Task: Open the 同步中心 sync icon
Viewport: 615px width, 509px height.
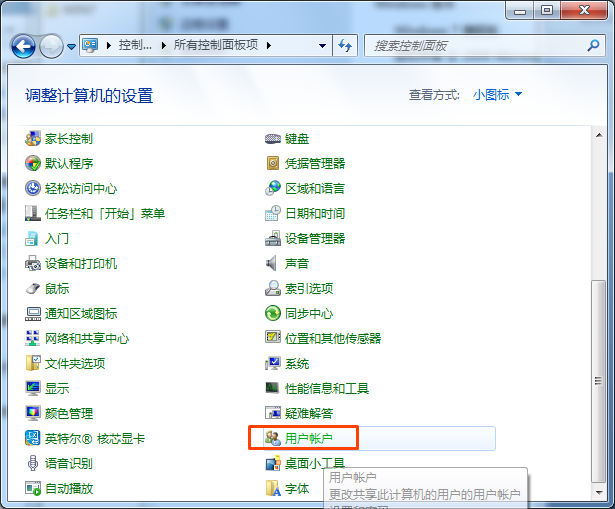Action: click(273, 313)
